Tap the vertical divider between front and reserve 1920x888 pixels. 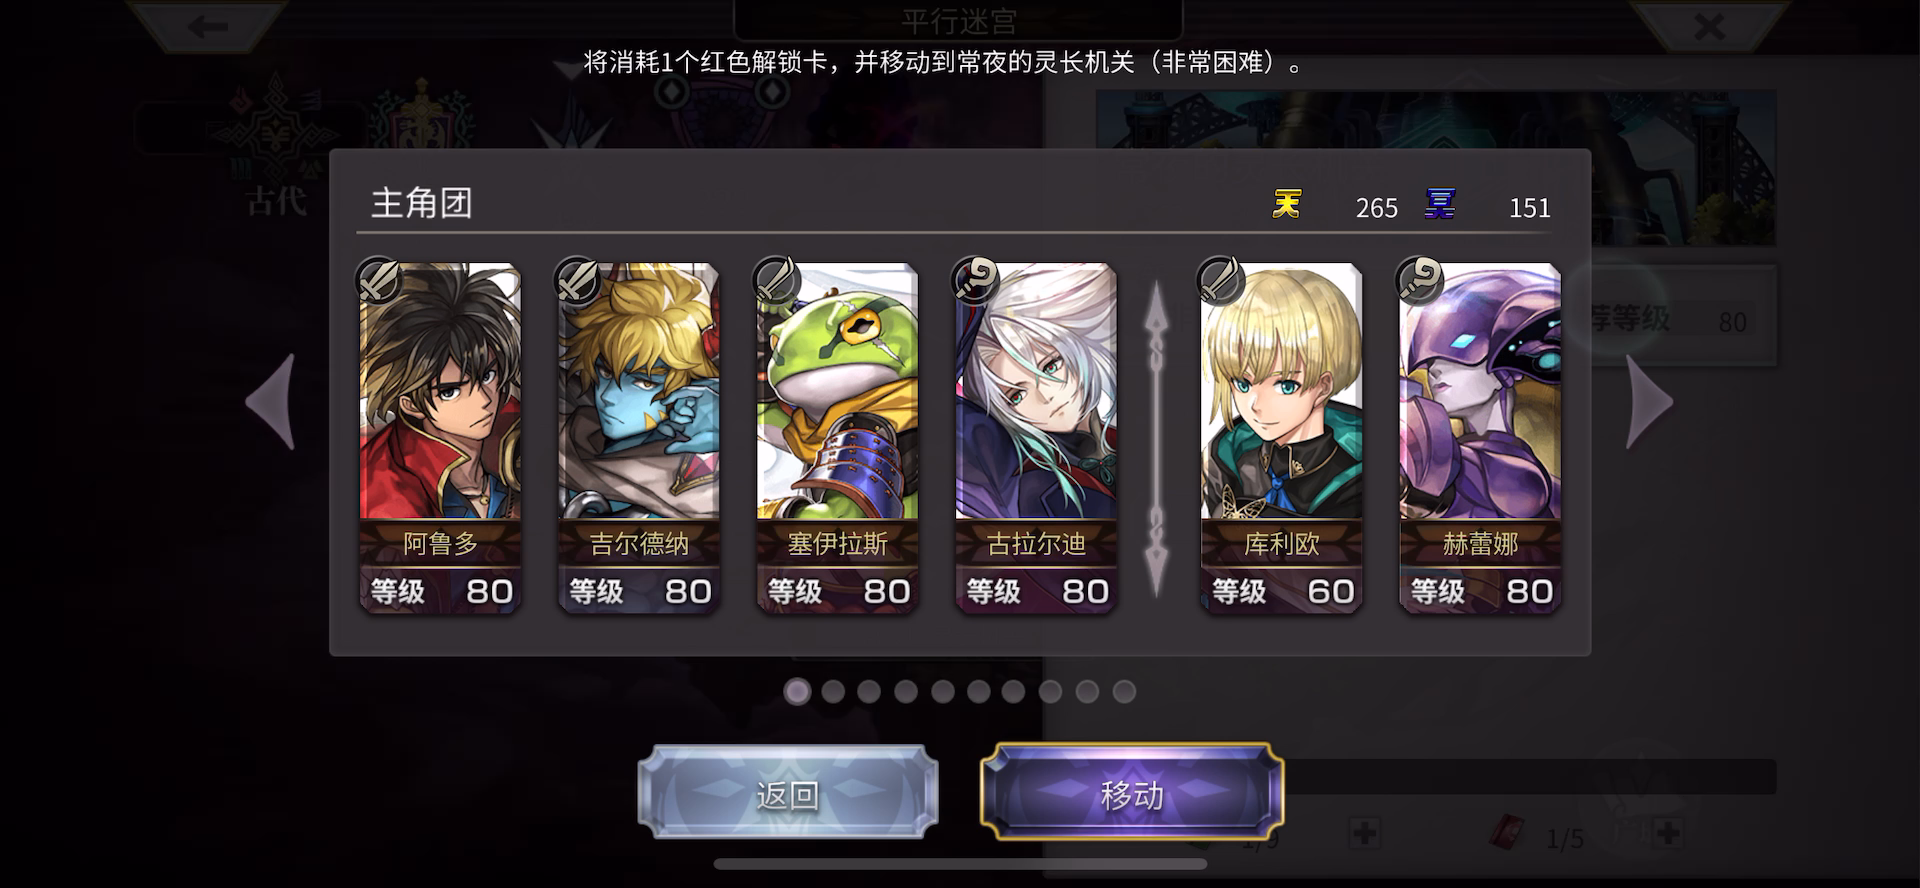click(x=1156, y=438)
